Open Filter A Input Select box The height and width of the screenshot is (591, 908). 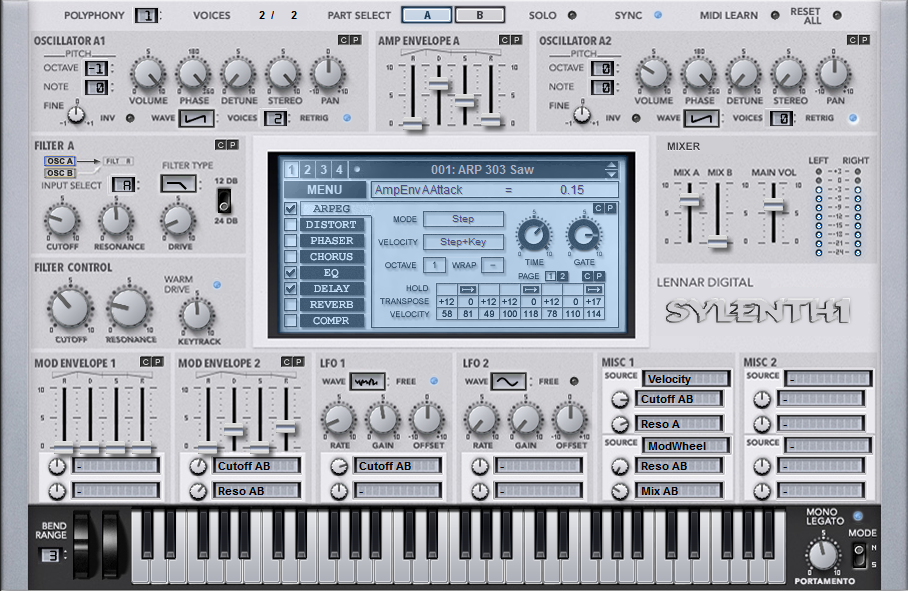(x=123, y=185)
